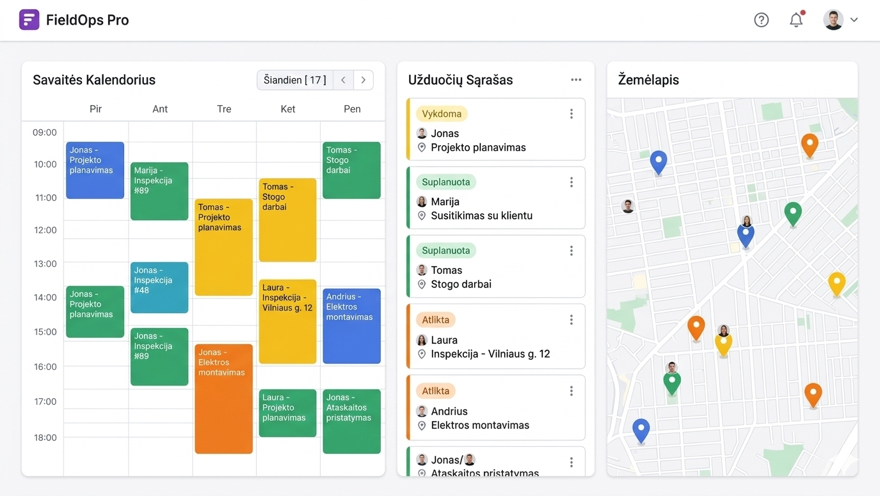Open the notifications bell
The width and height of the screenshot is (880, 496).
coord(796,20)
